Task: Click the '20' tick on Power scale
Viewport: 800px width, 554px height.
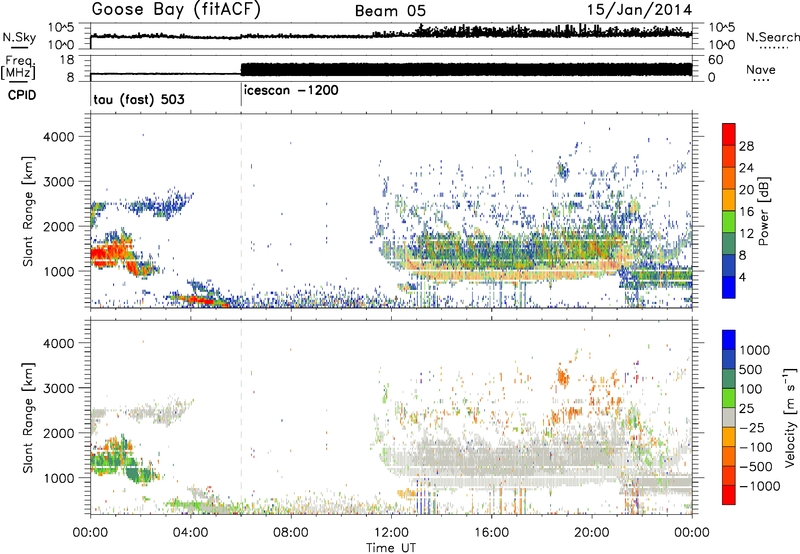Action: click(x=746, y=190)
